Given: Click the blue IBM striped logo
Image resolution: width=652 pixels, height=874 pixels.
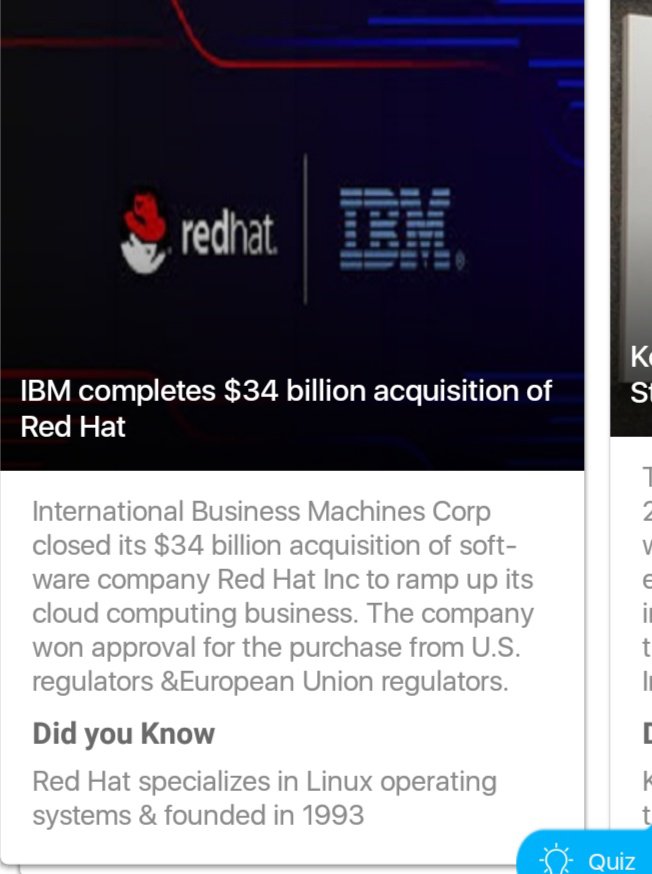Looking at the screenshot, I should (x=394, y=228).
